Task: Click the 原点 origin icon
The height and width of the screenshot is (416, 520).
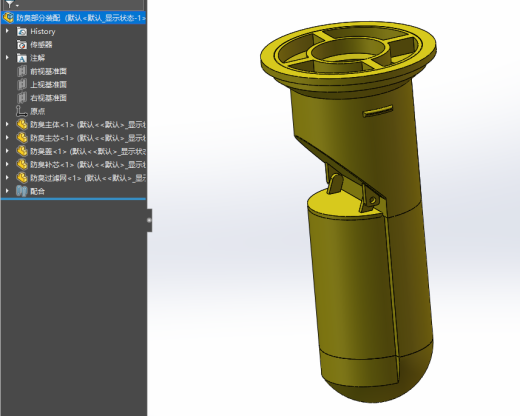Action: click(x=22, y=111)
